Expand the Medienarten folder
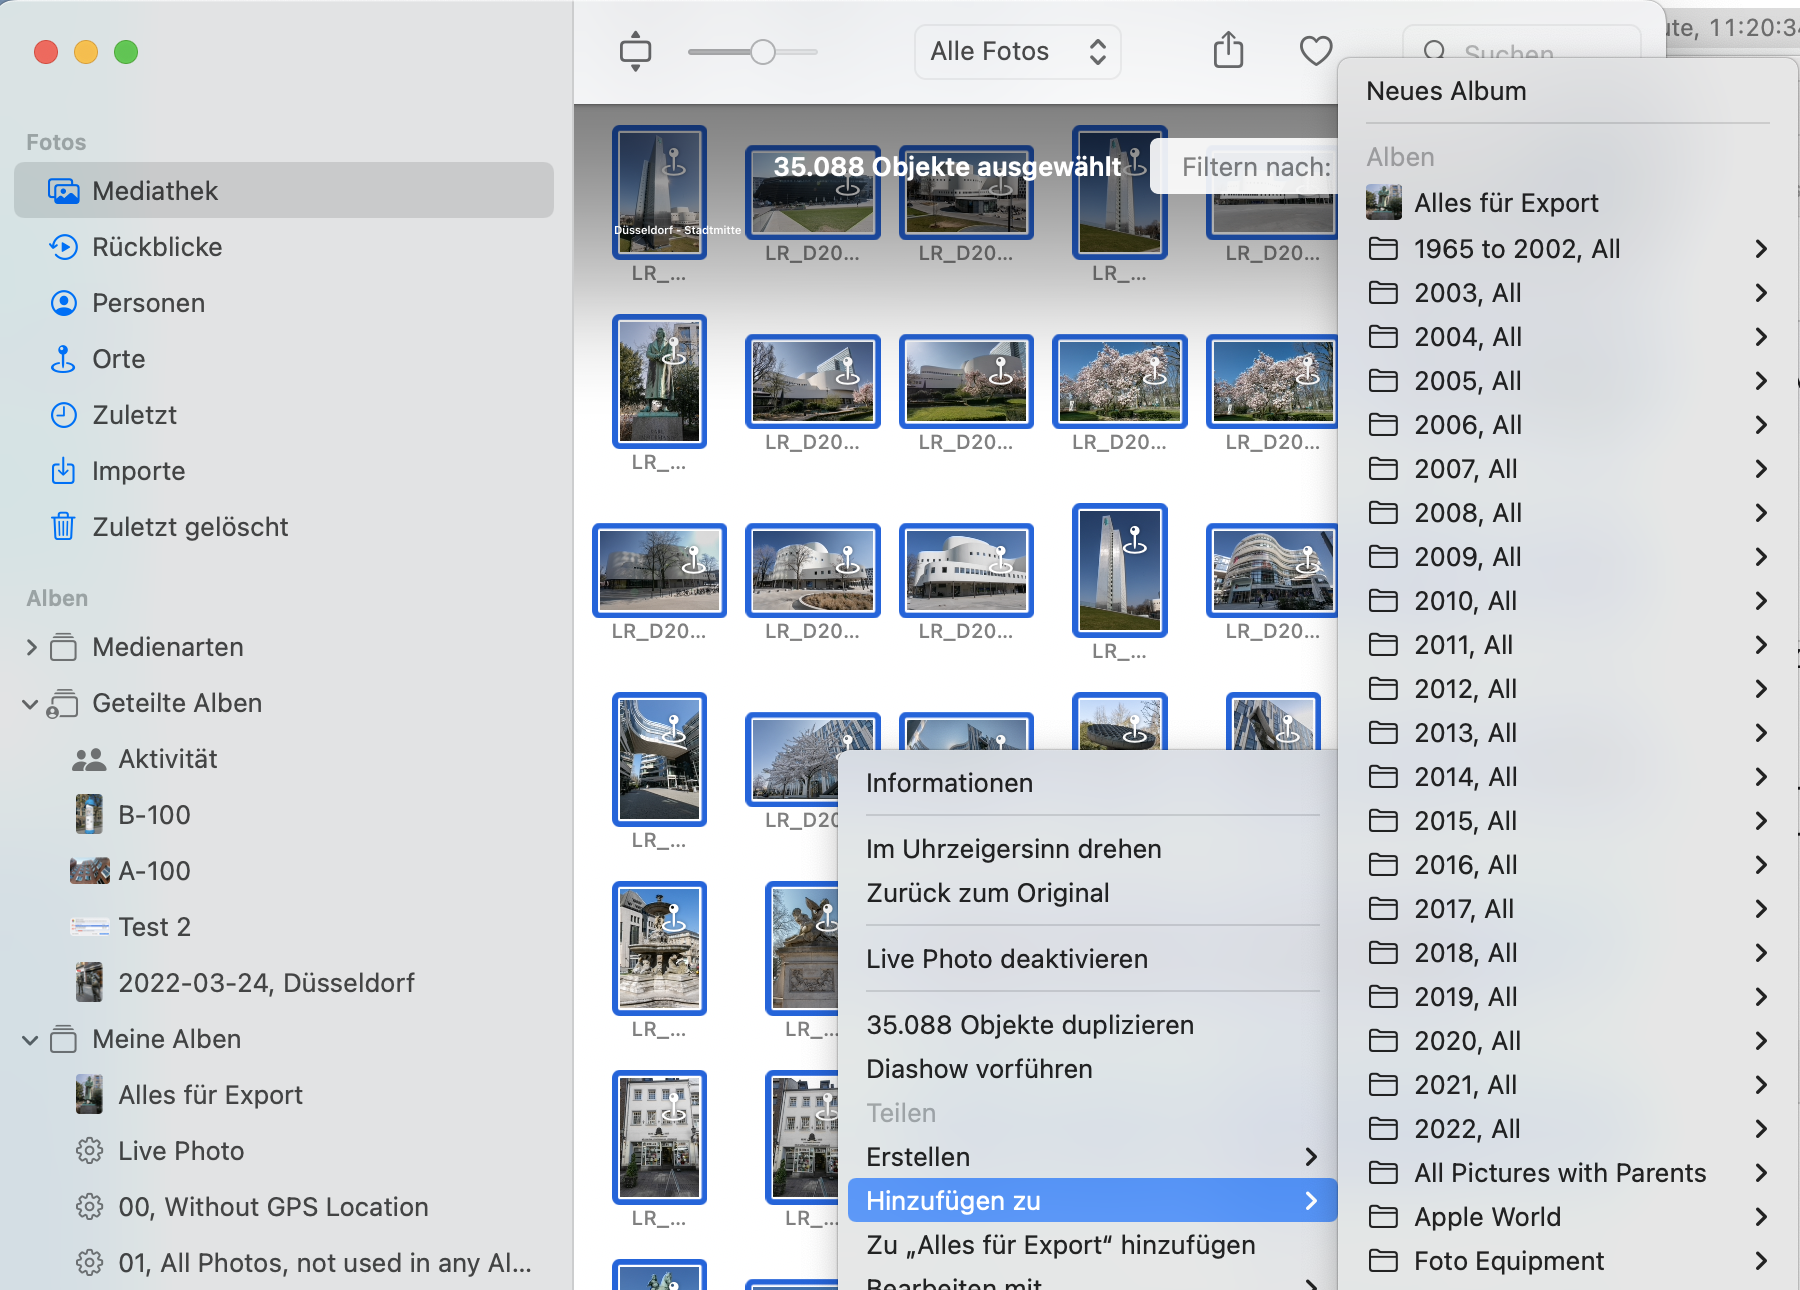 (31, 647)
